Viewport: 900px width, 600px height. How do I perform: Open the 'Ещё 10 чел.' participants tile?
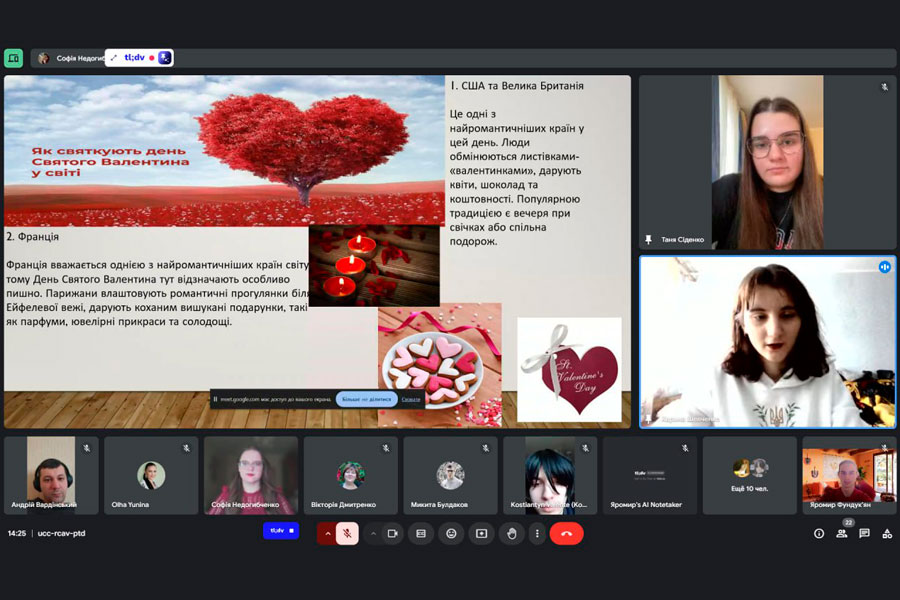749,475
